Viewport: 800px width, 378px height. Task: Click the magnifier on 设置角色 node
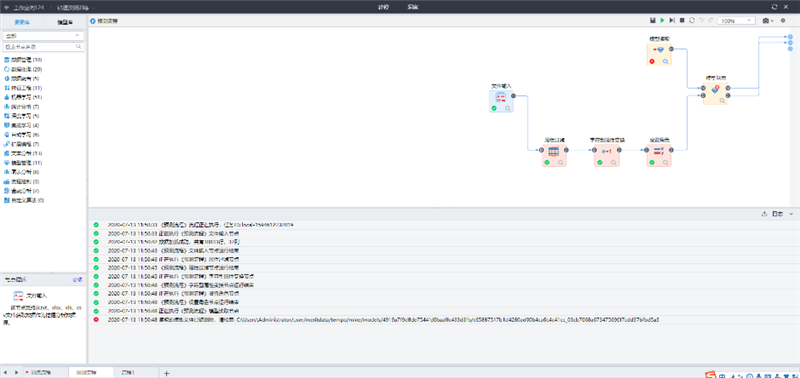click(665, 163)
